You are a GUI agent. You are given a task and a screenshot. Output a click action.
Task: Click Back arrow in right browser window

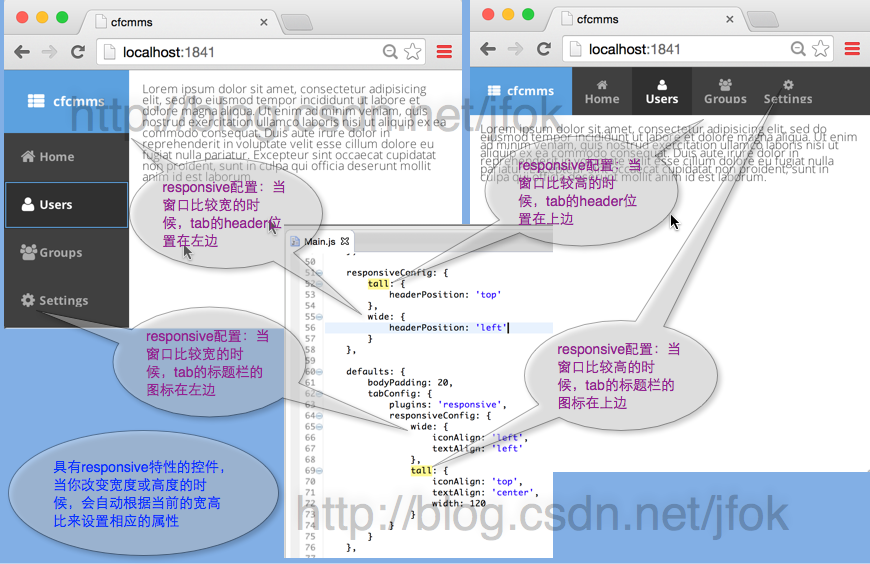[x=488, y=49]
